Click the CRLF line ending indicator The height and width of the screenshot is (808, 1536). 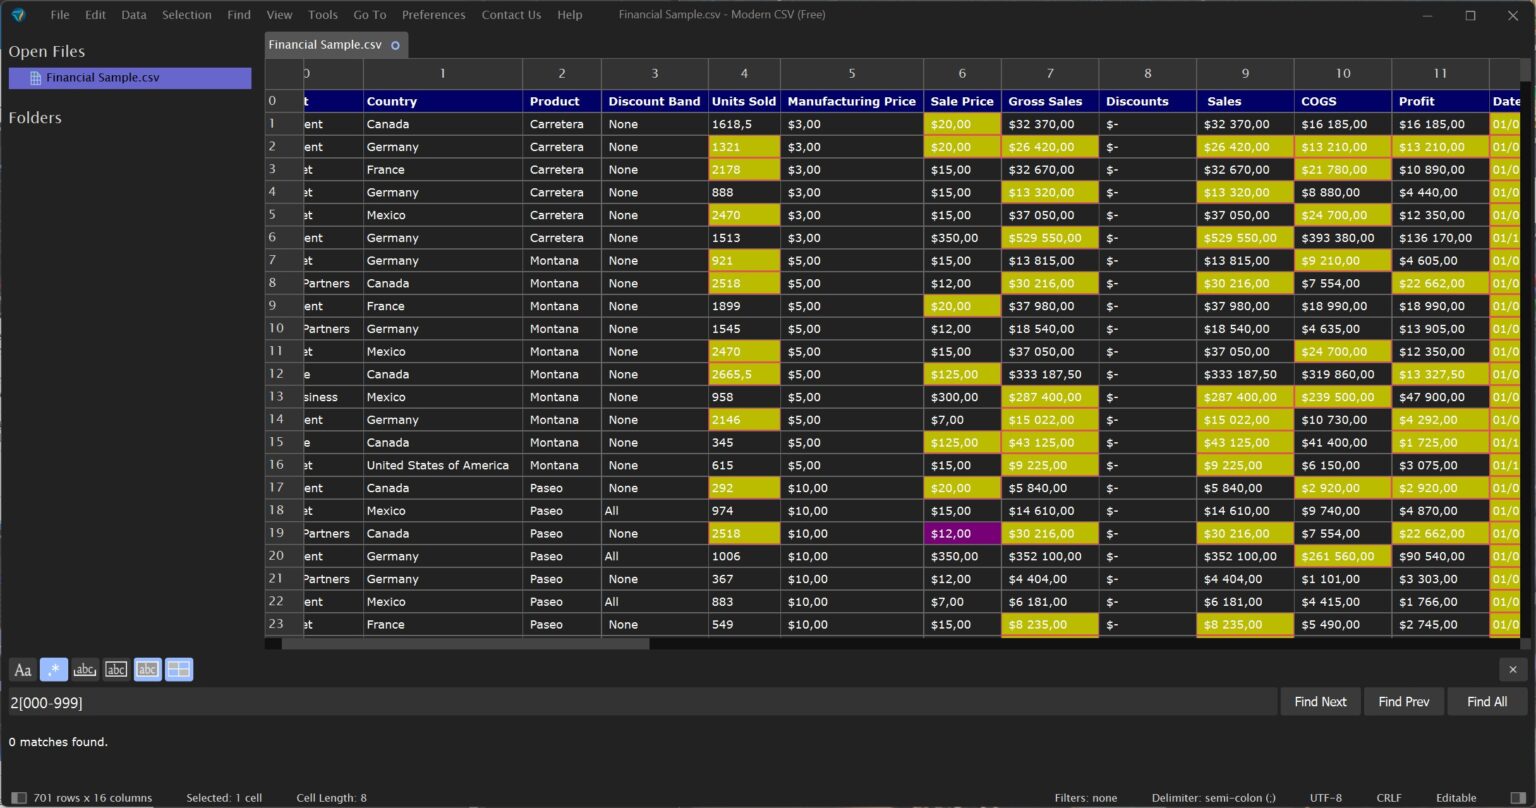tap(1388, 798)
